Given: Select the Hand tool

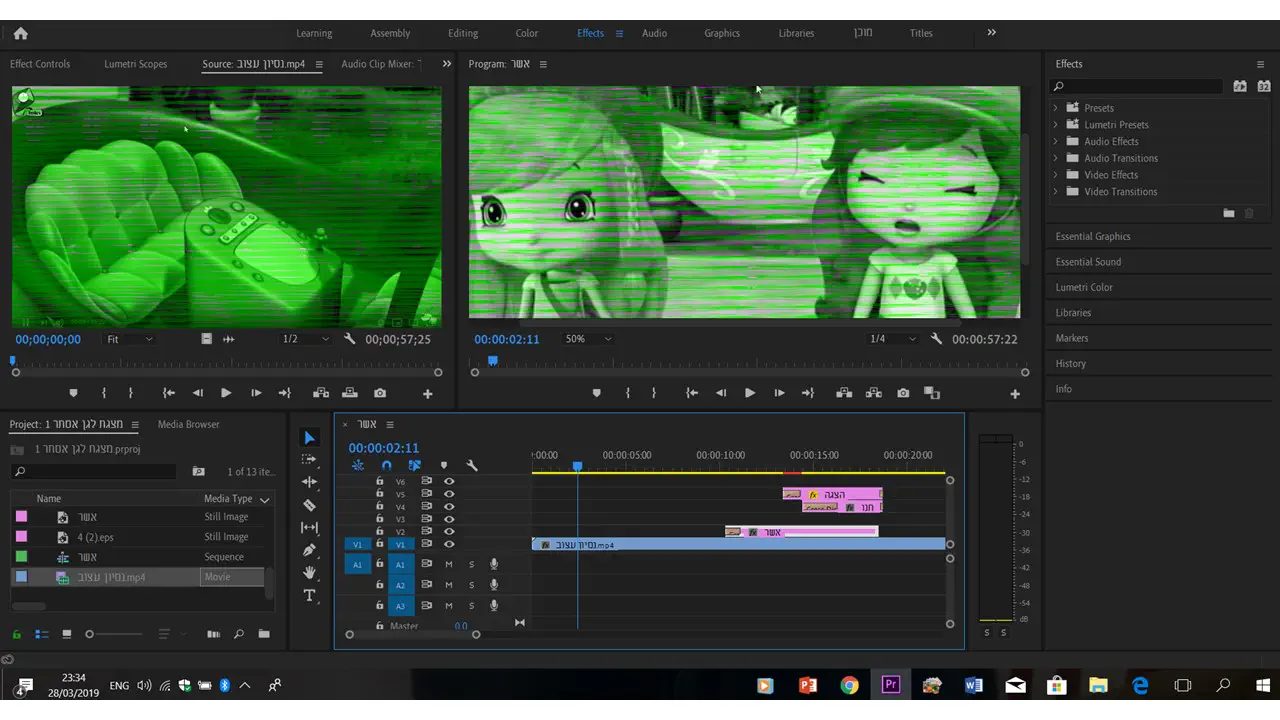Looking at the screenshot, I should pos(309,573).
